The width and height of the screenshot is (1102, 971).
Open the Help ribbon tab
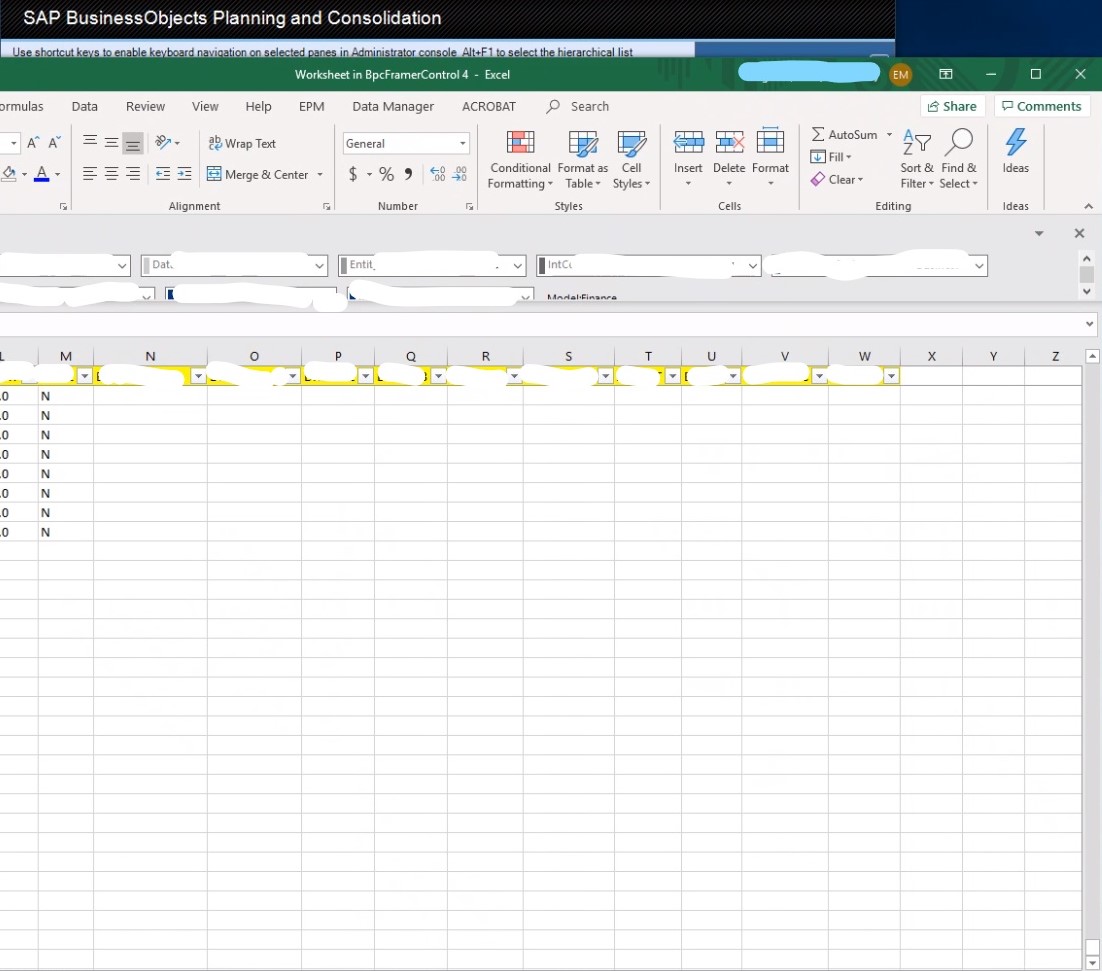[258, 106]
